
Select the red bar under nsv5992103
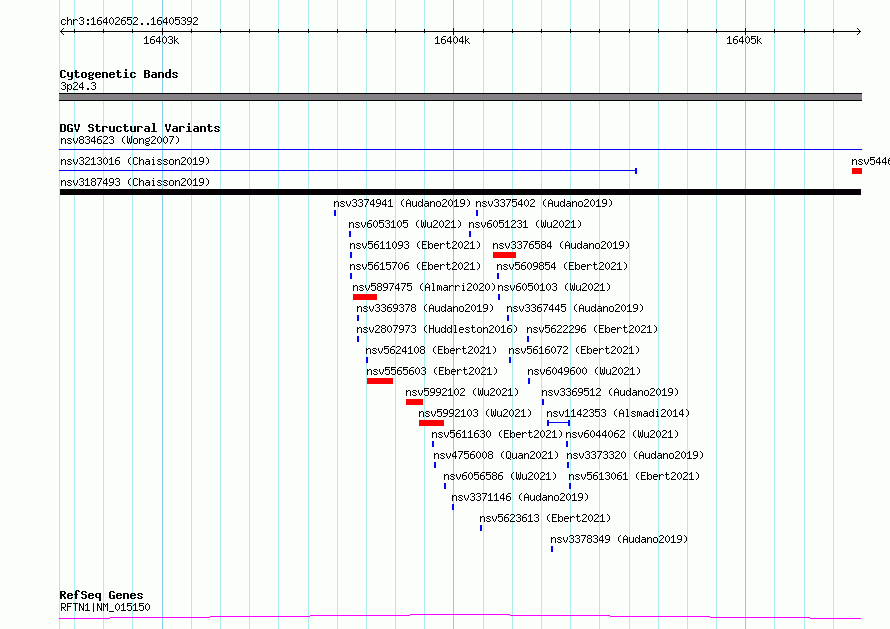click(x=431, y=423)
